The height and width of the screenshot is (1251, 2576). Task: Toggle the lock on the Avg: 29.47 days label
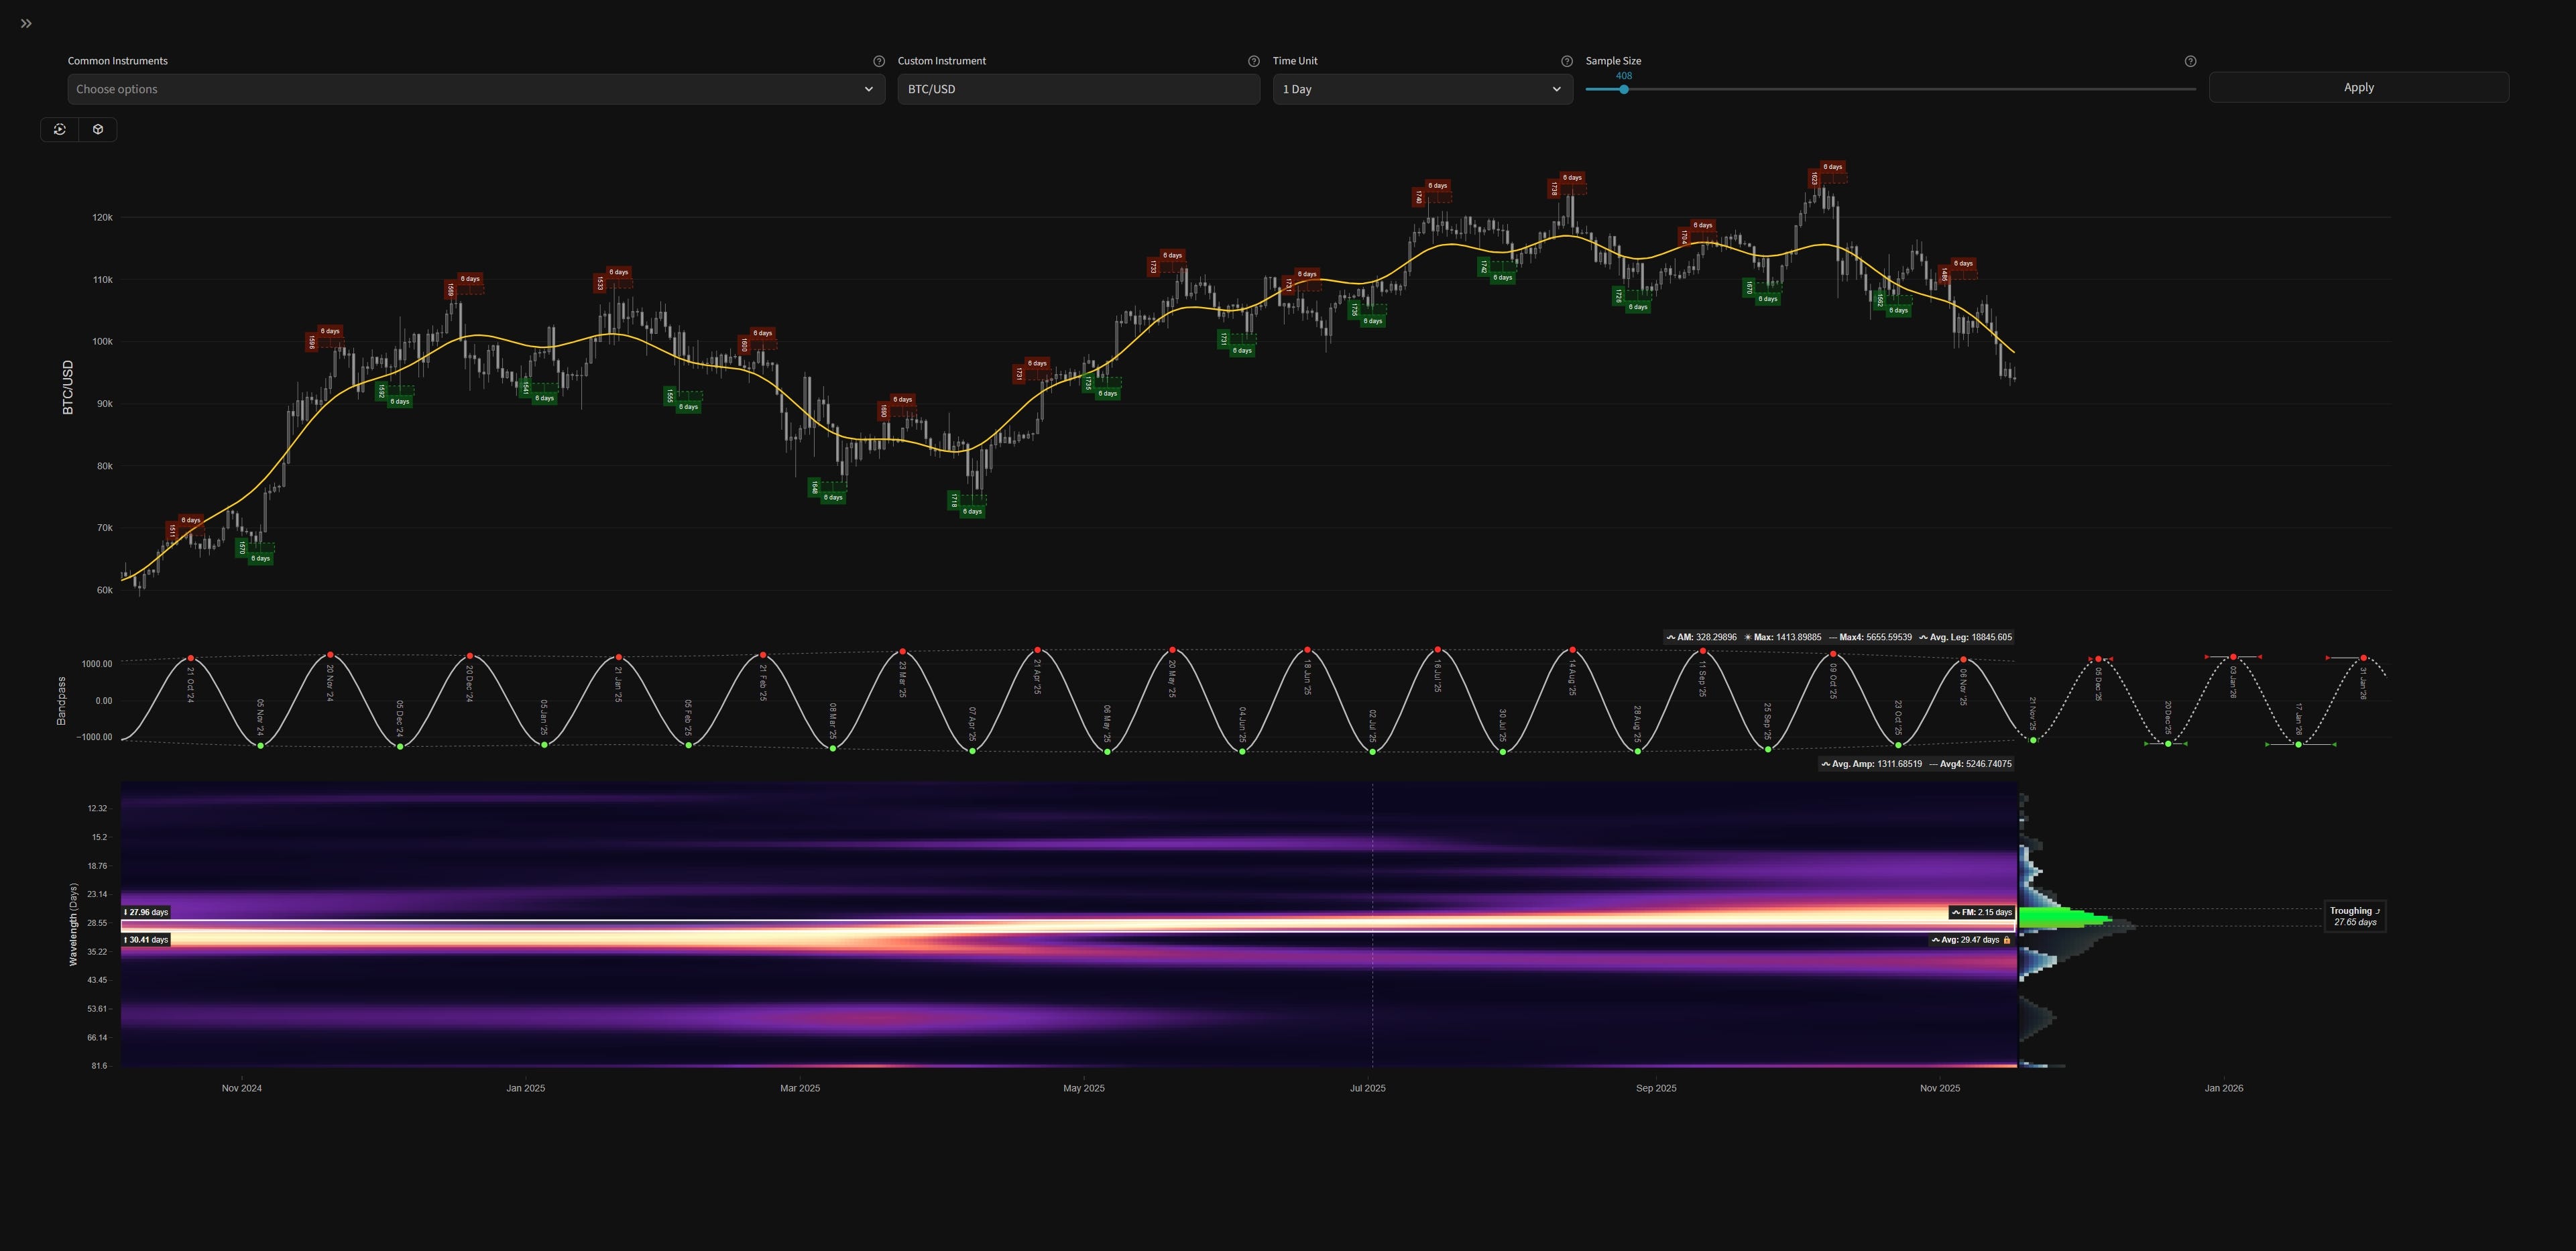[x=2008, y=940]
